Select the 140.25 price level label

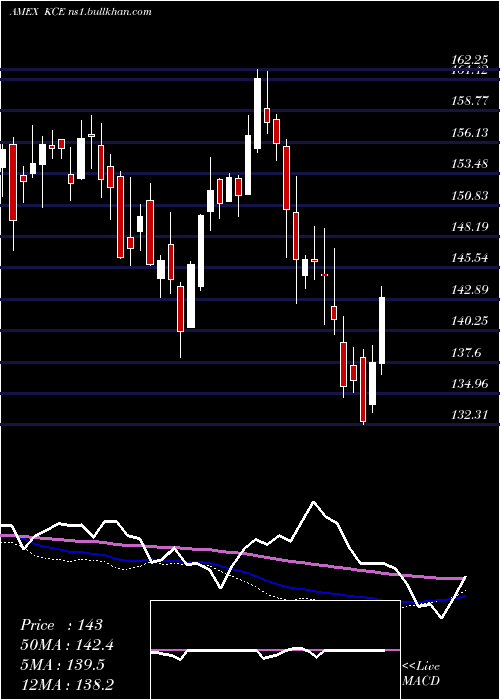pos(469,321)
